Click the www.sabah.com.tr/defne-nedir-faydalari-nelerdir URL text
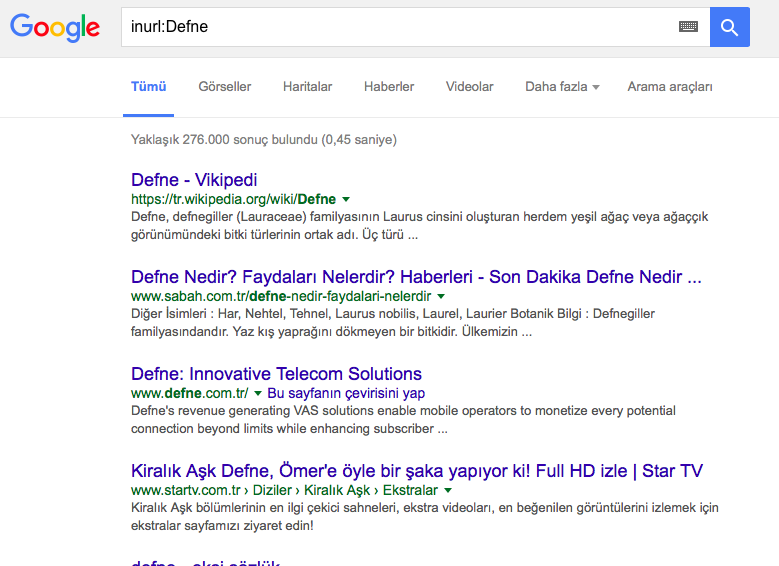779x566 pixels. click(281, 296)
